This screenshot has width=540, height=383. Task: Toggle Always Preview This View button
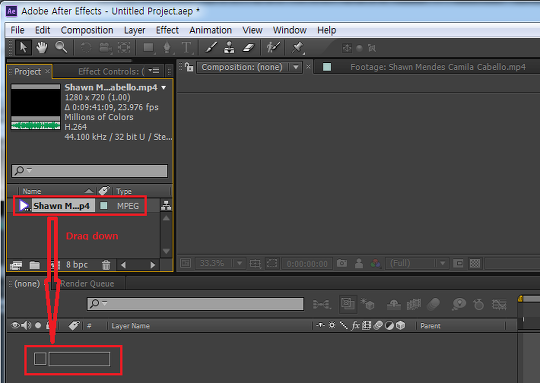click(x=186, y=263)
